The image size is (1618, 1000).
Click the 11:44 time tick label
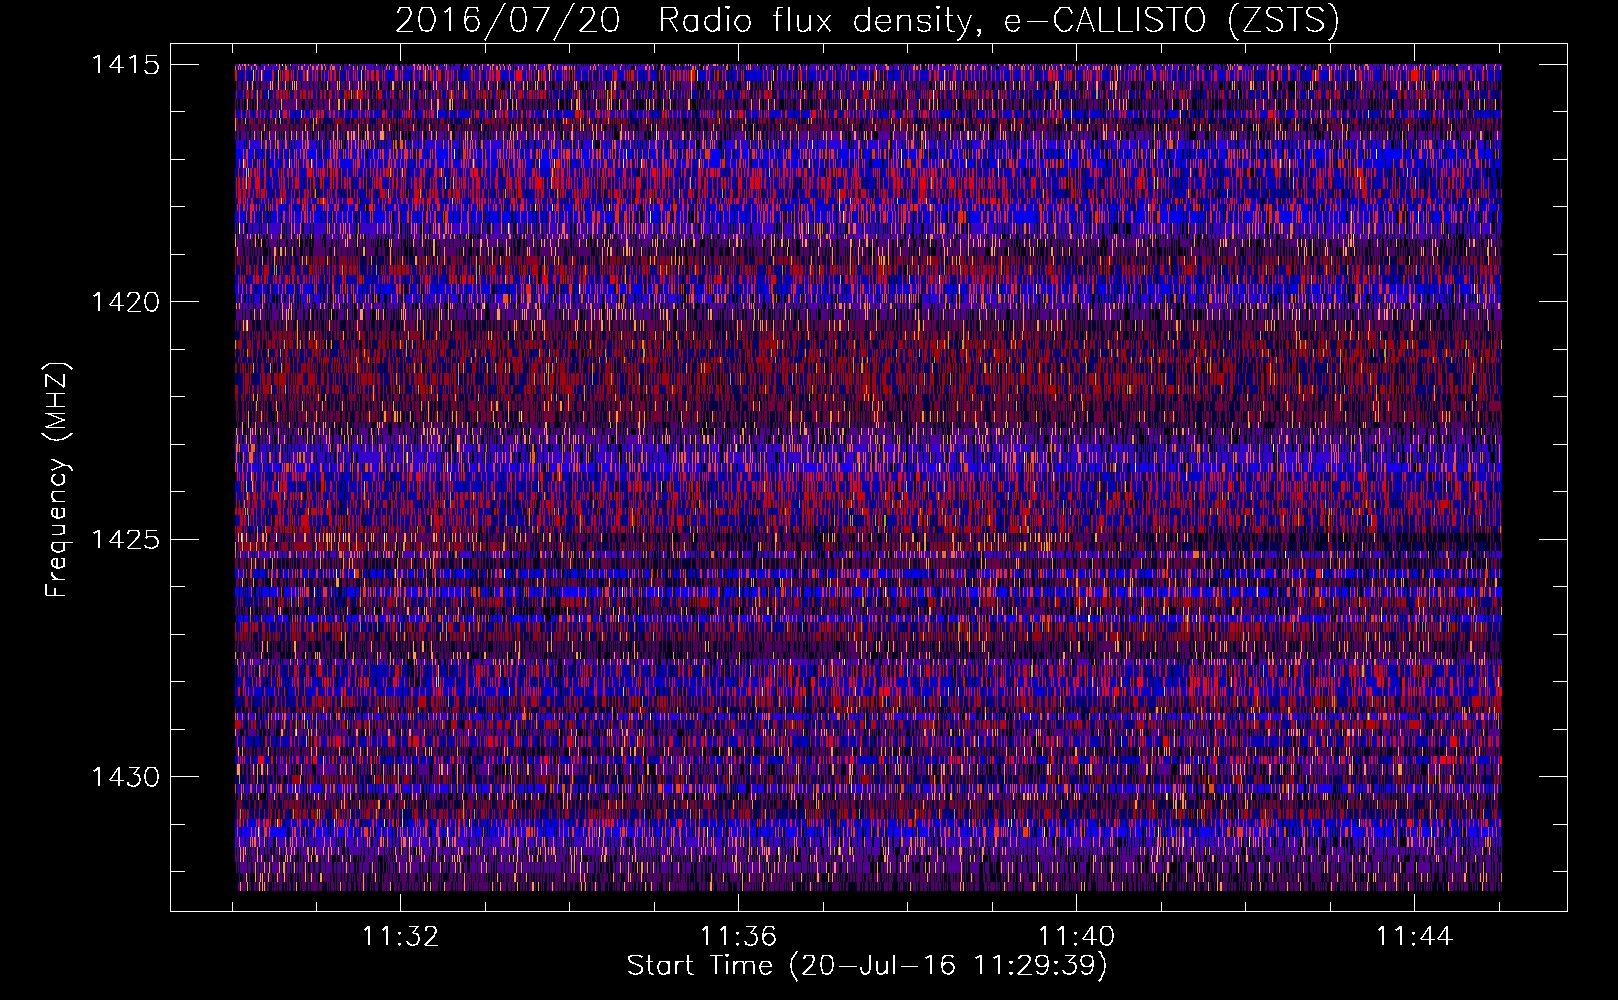1414,937
